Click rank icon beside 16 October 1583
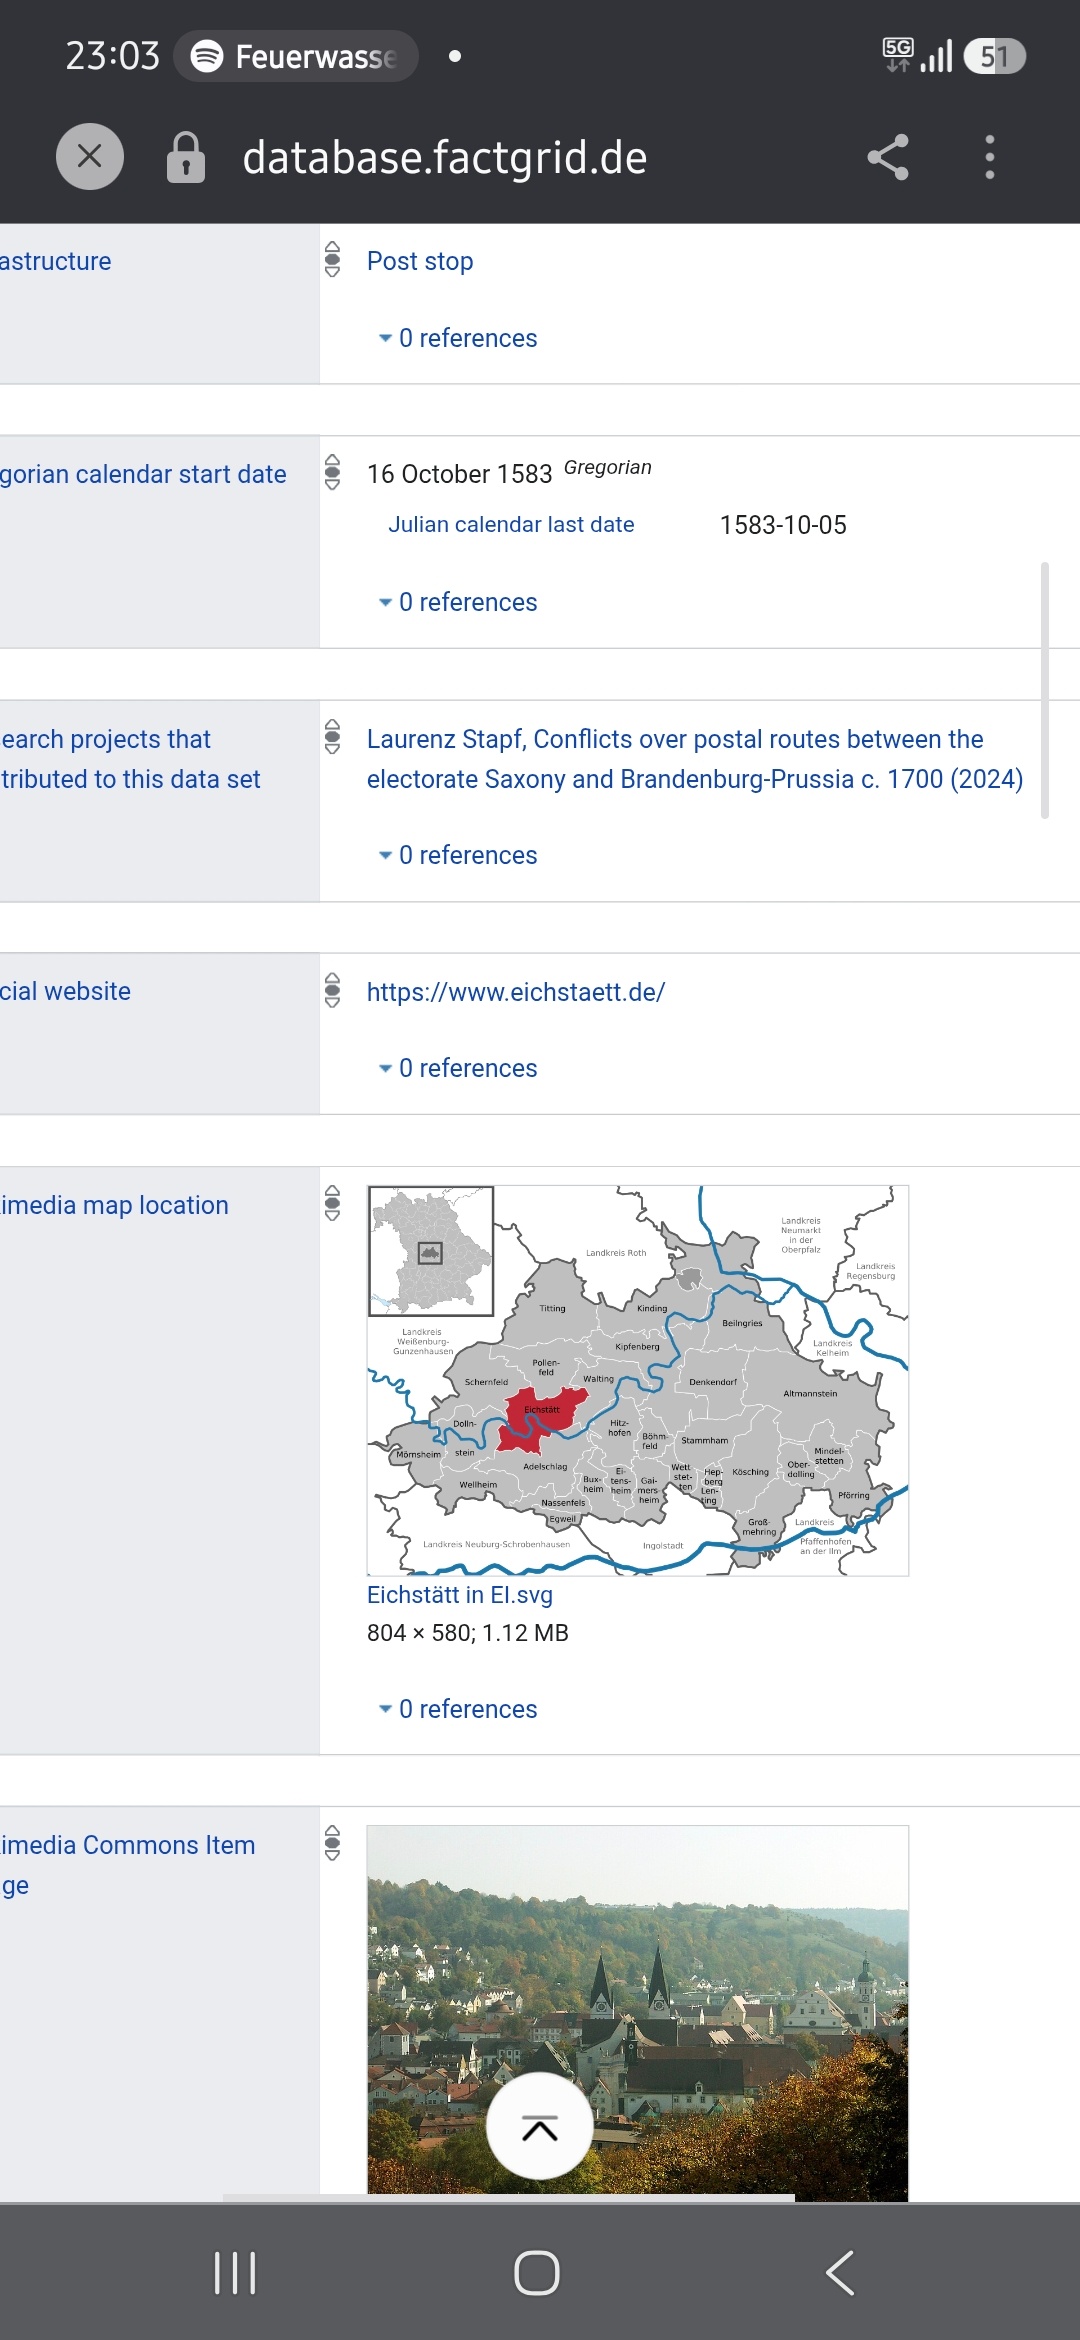 [x=333, y=472]
